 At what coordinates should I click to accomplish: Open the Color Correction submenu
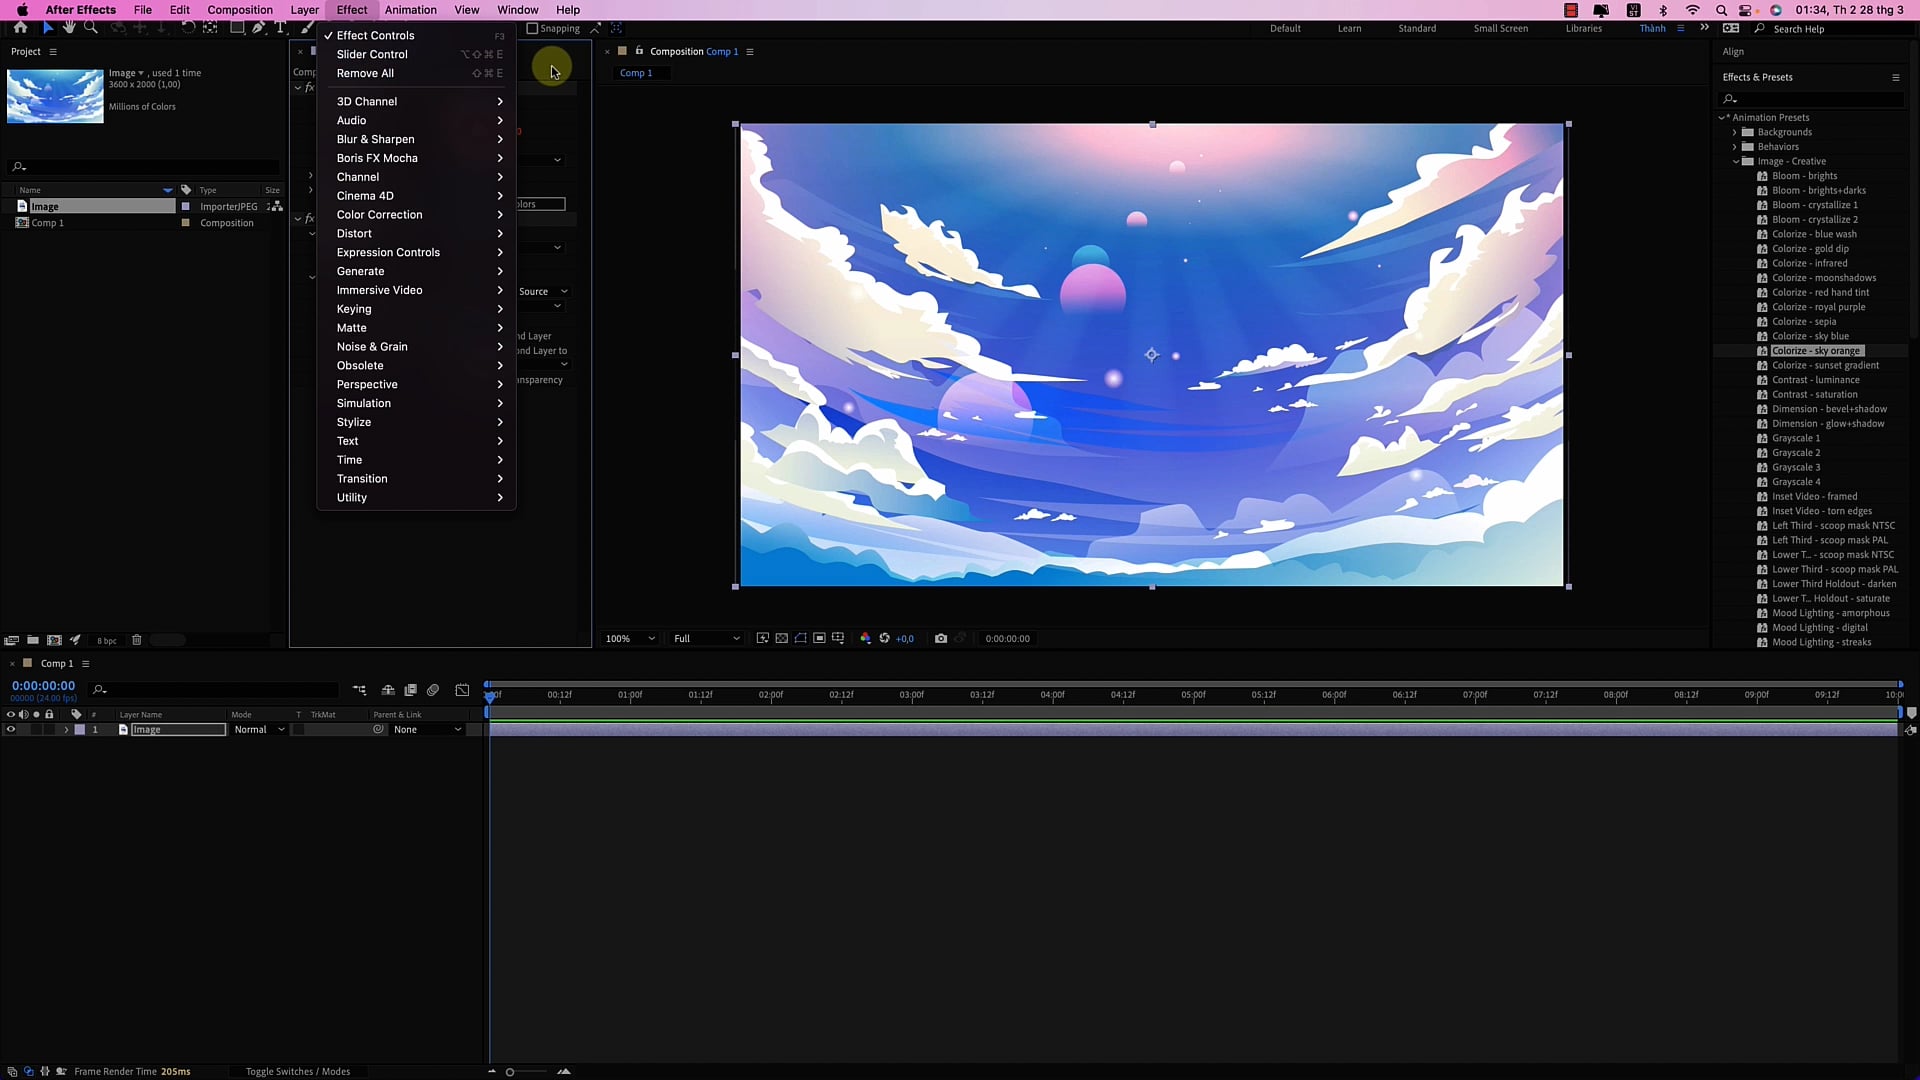coord(415,215)
